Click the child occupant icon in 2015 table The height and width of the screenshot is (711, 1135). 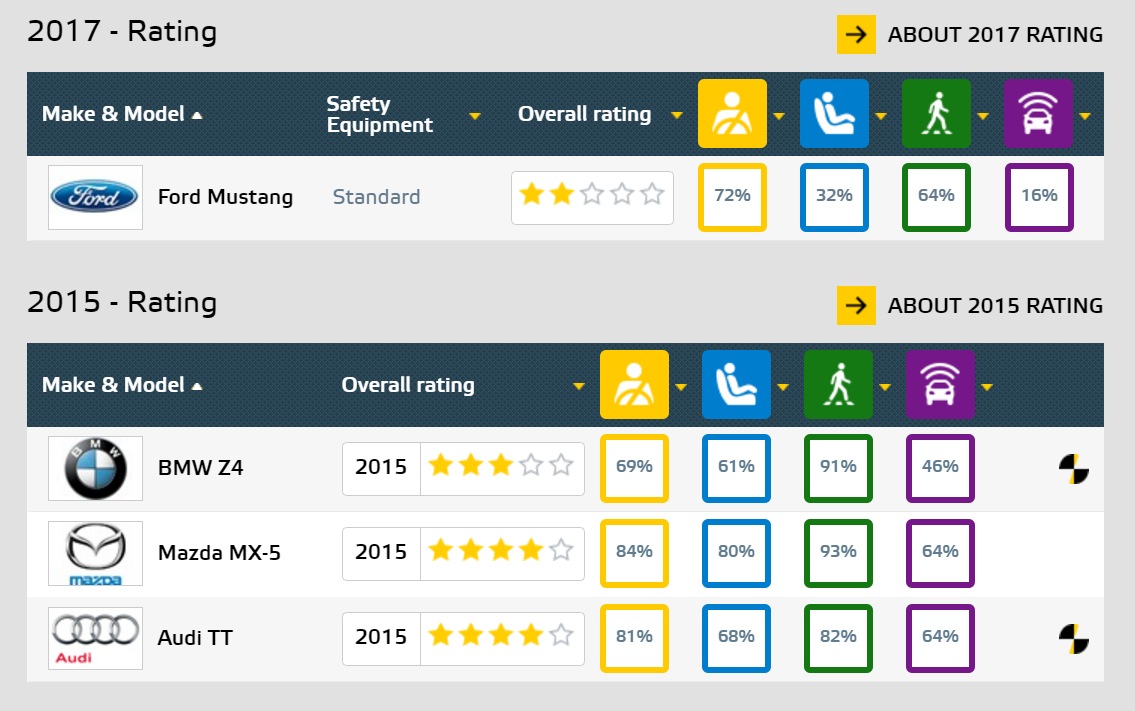736,384
